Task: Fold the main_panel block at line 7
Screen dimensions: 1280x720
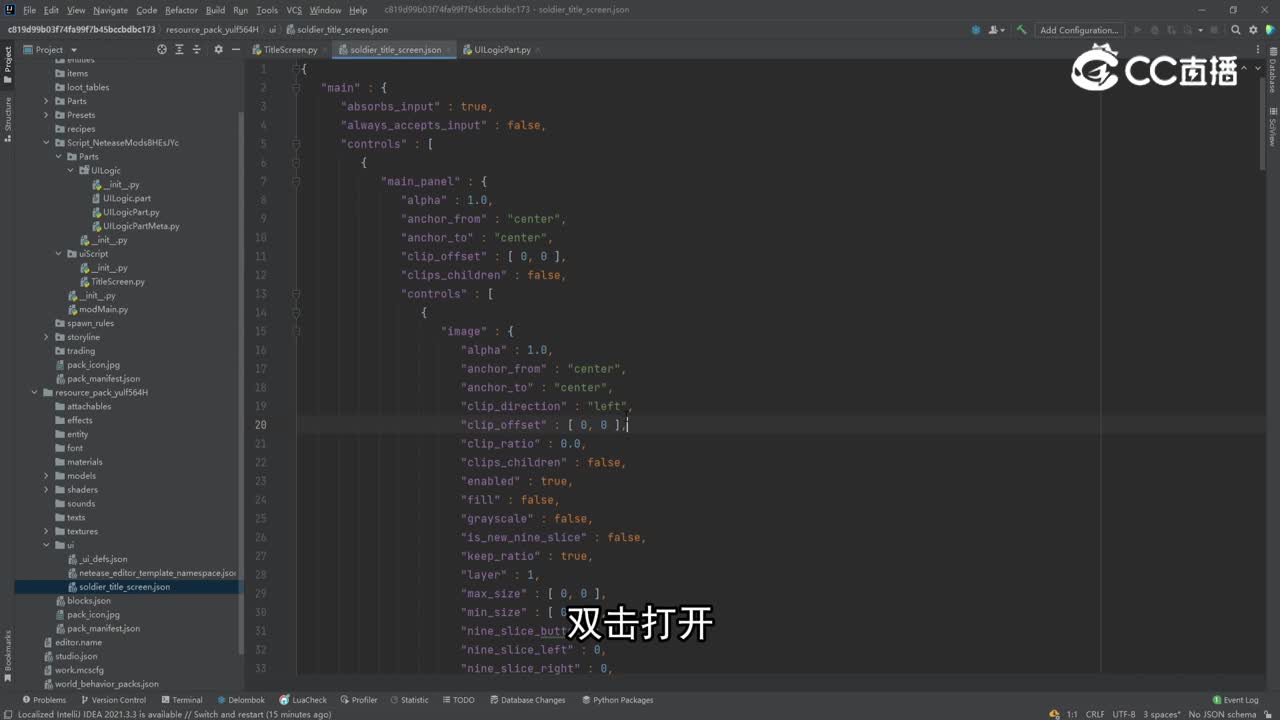Action: pyautogui.click(x=296, y=181)
